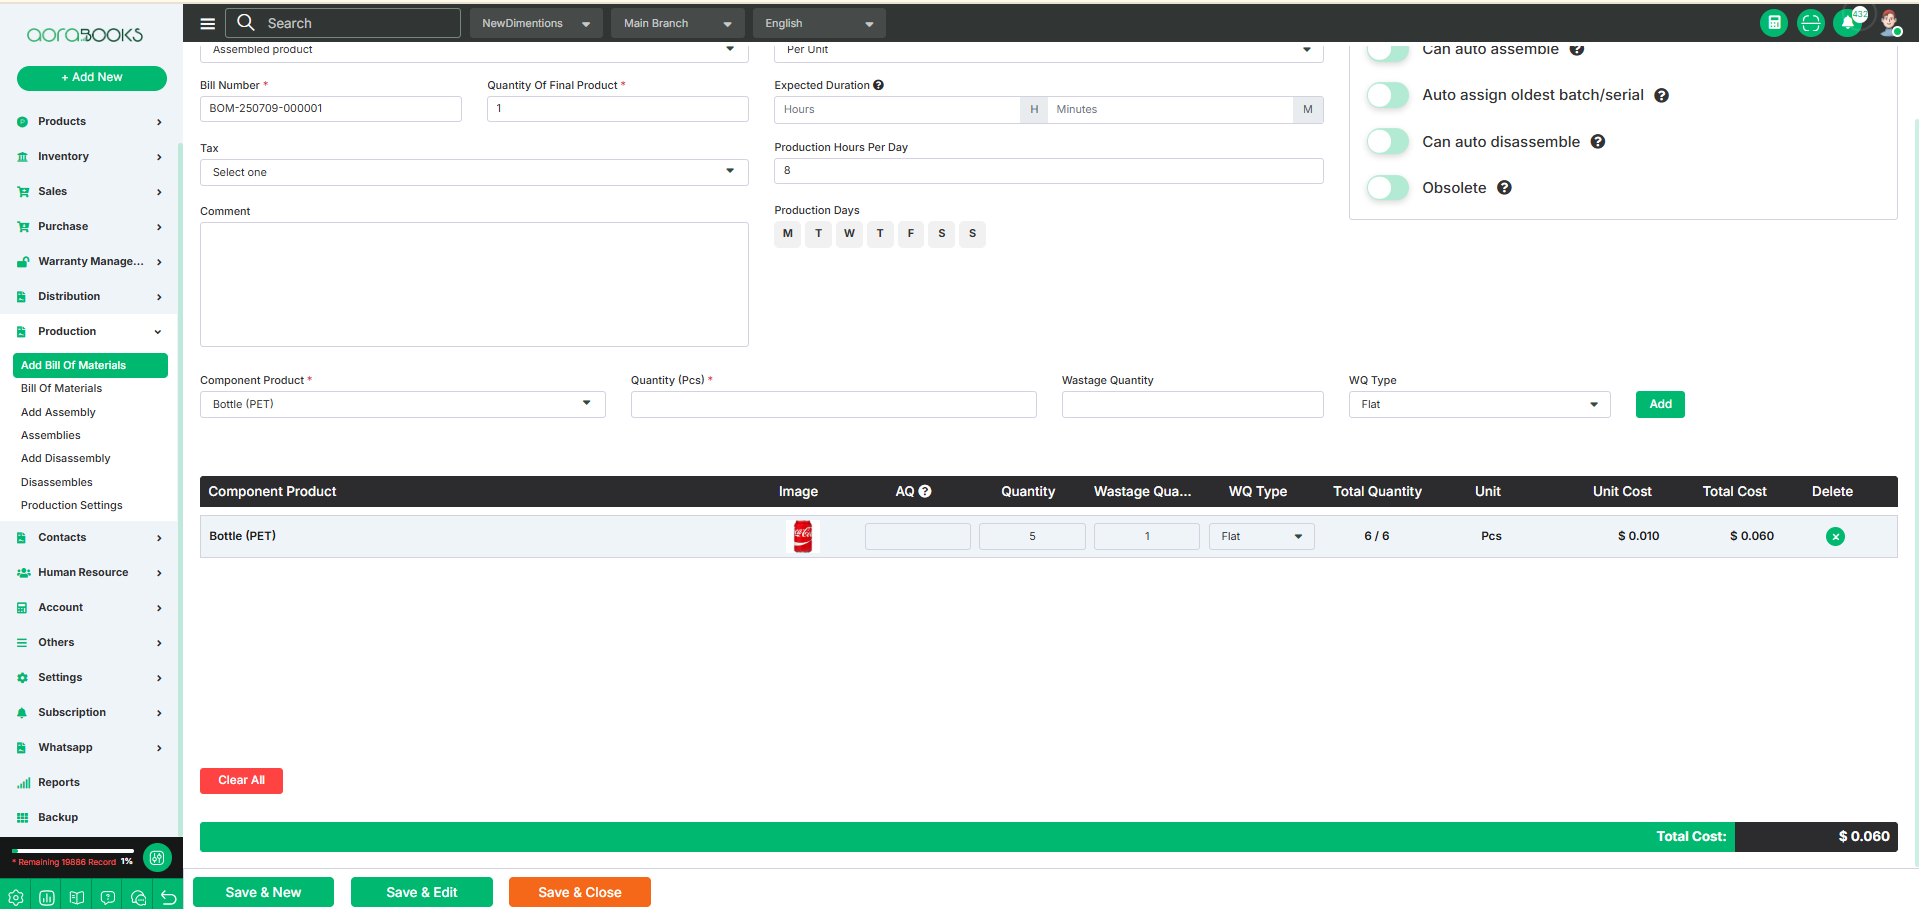The image size is (1919, 909).
Task: Open Bill Of Materials submenu item
Action: [61, 389]
